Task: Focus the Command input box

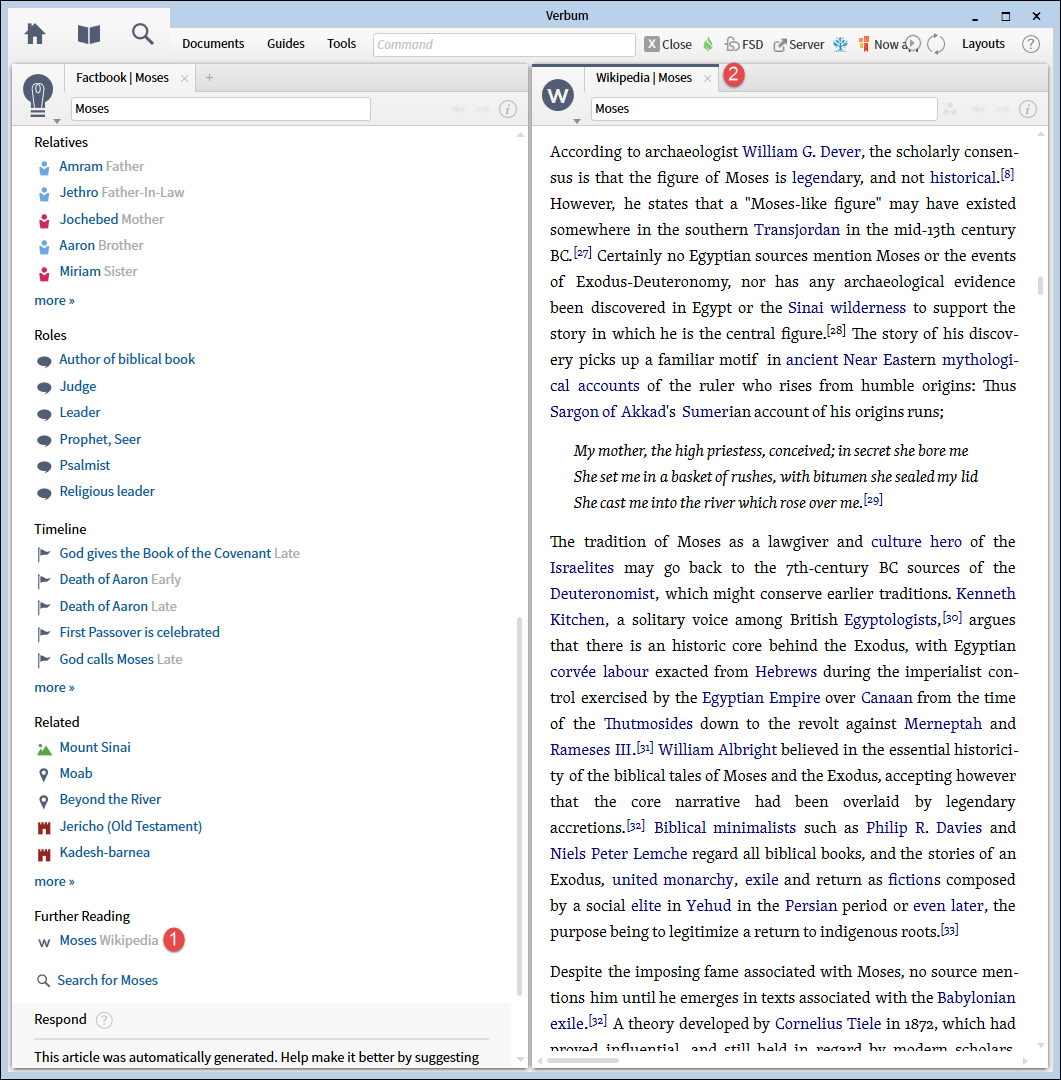Action: click(504, 44)
